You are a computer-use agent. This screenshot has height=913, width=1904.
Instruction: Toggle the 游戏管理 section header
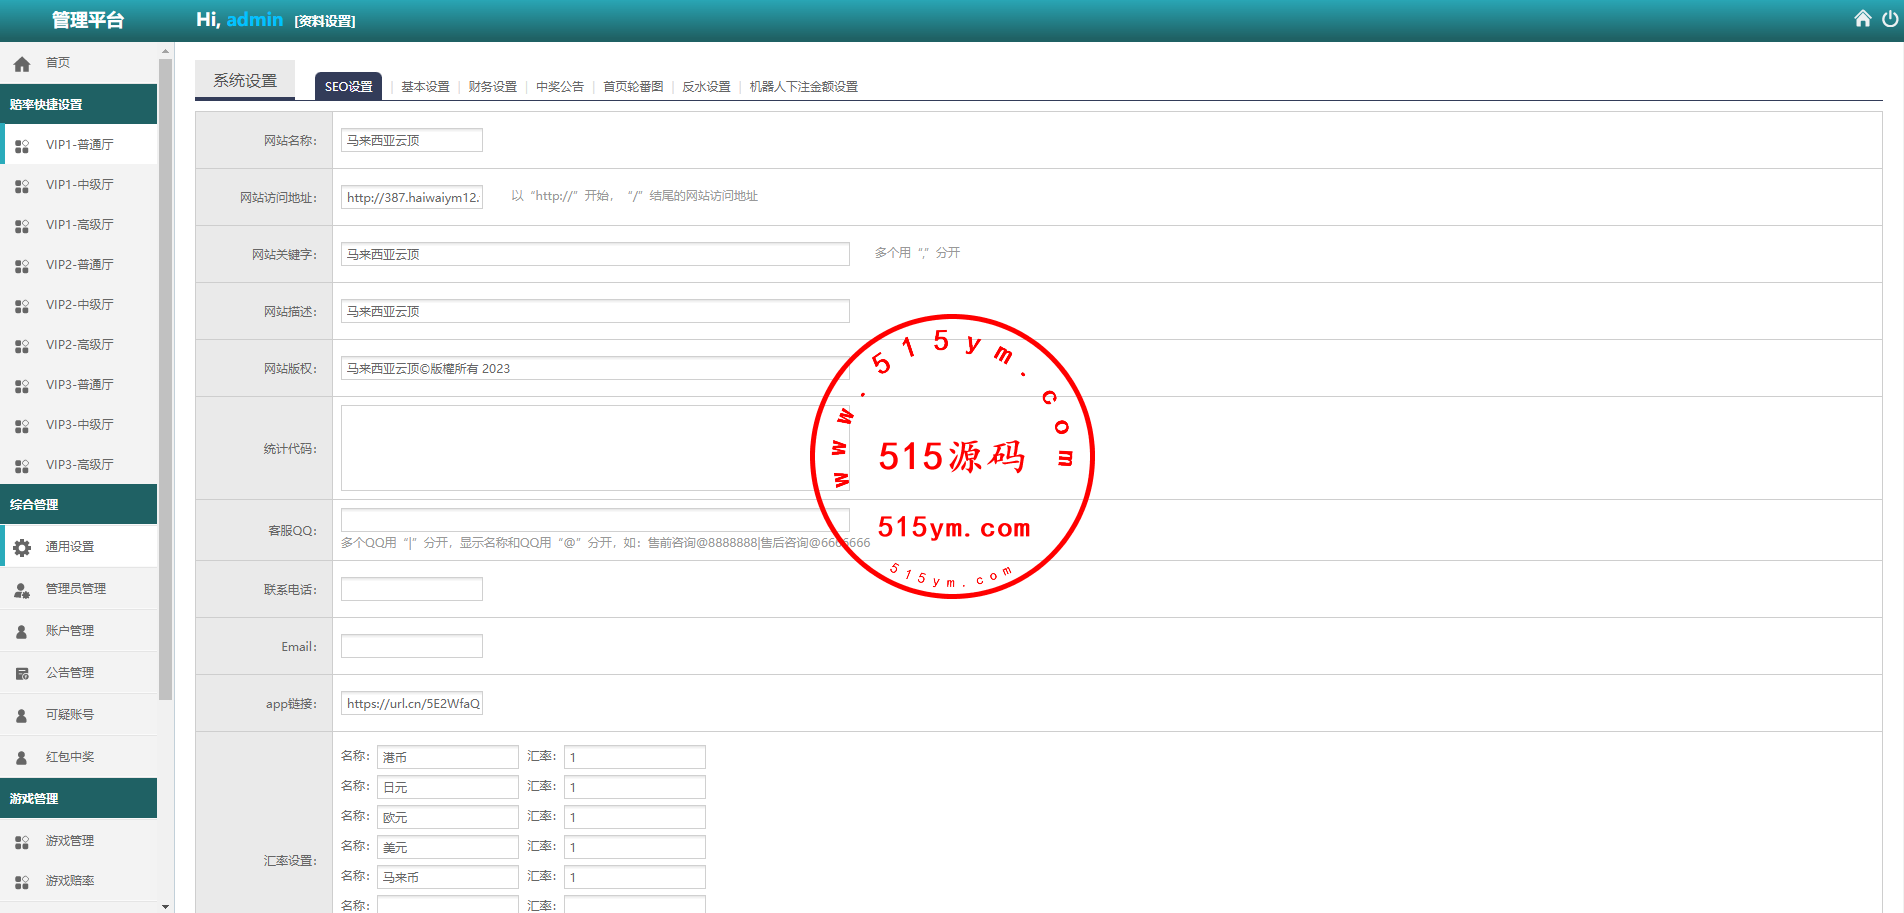coord(78,799)
